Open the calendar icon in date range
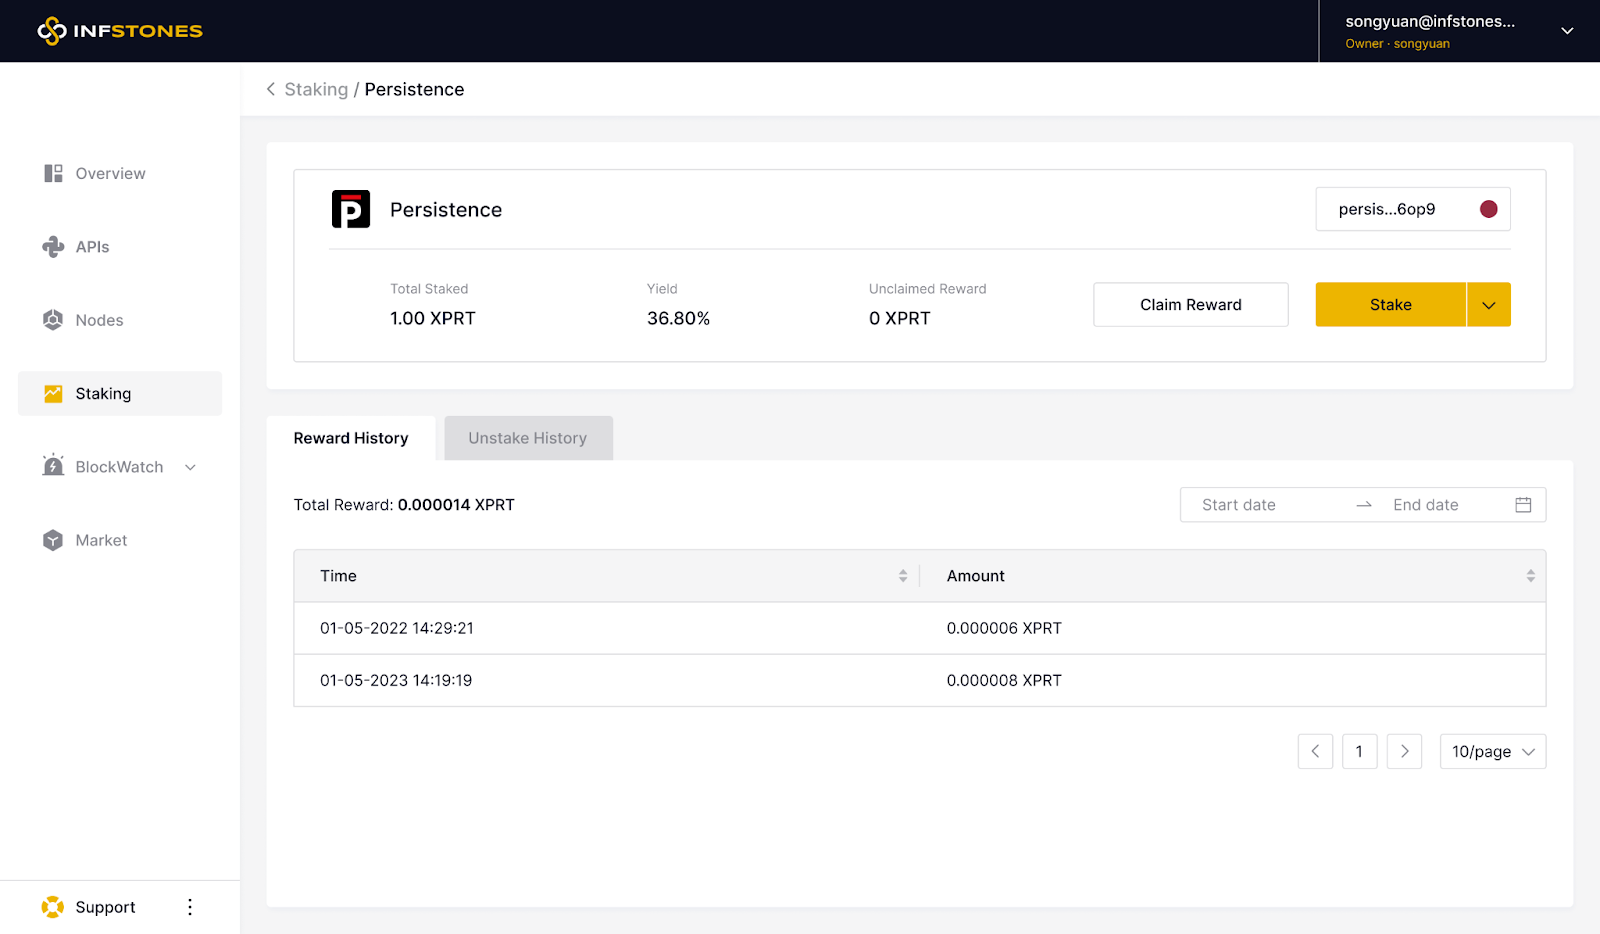The image size is (1600, 934). point(1523,505)
